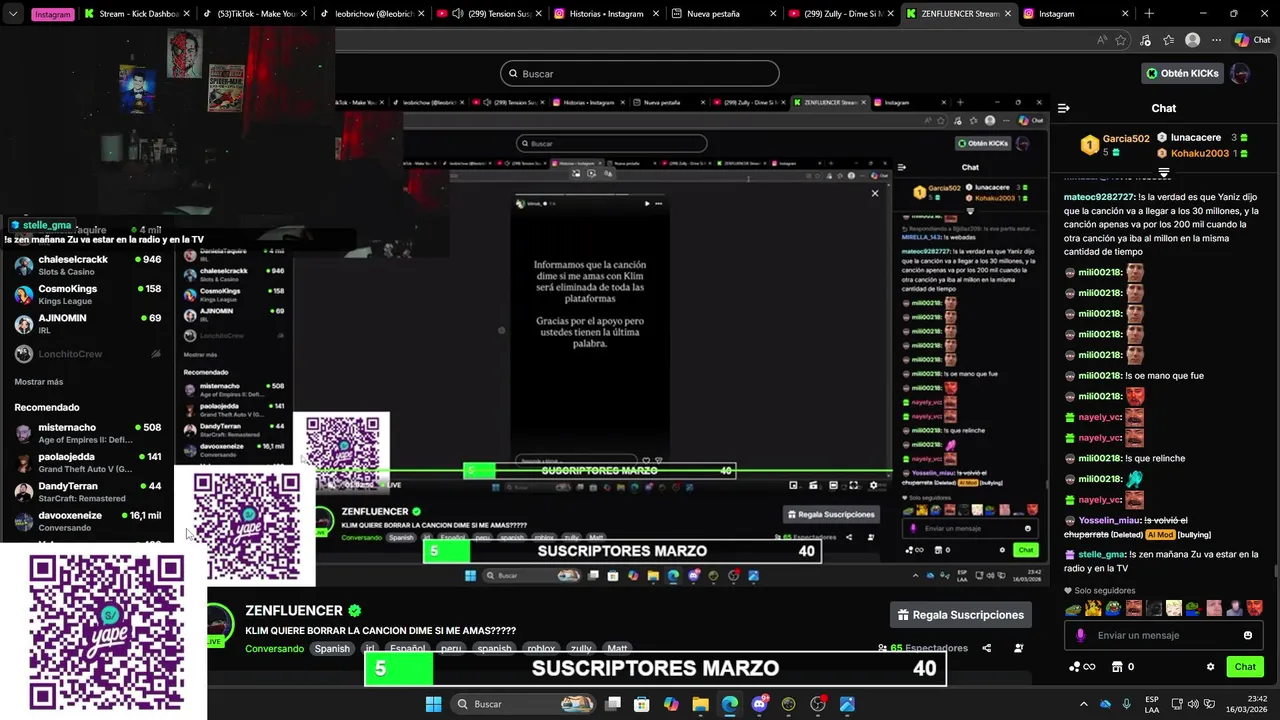Open File Explorer from the main taskbar
The height and width of the screenshot is (720, 1280).
coord(701,704)
